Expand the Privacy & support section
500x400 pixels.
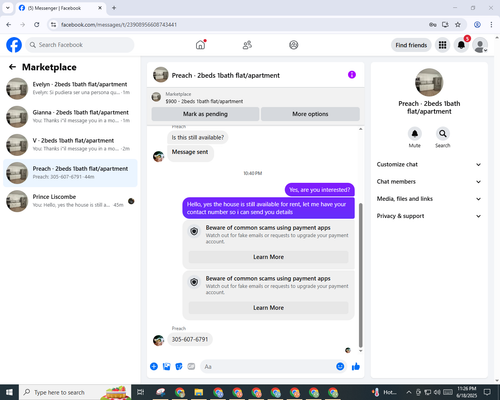tap(429, 216)
